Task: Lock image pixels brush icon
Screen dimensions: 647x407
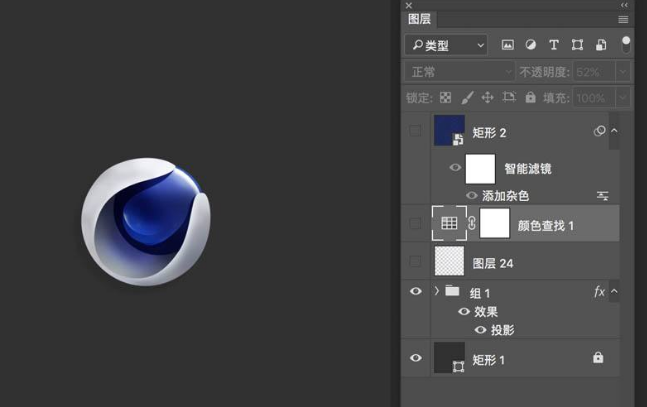Action: (467, 97)
